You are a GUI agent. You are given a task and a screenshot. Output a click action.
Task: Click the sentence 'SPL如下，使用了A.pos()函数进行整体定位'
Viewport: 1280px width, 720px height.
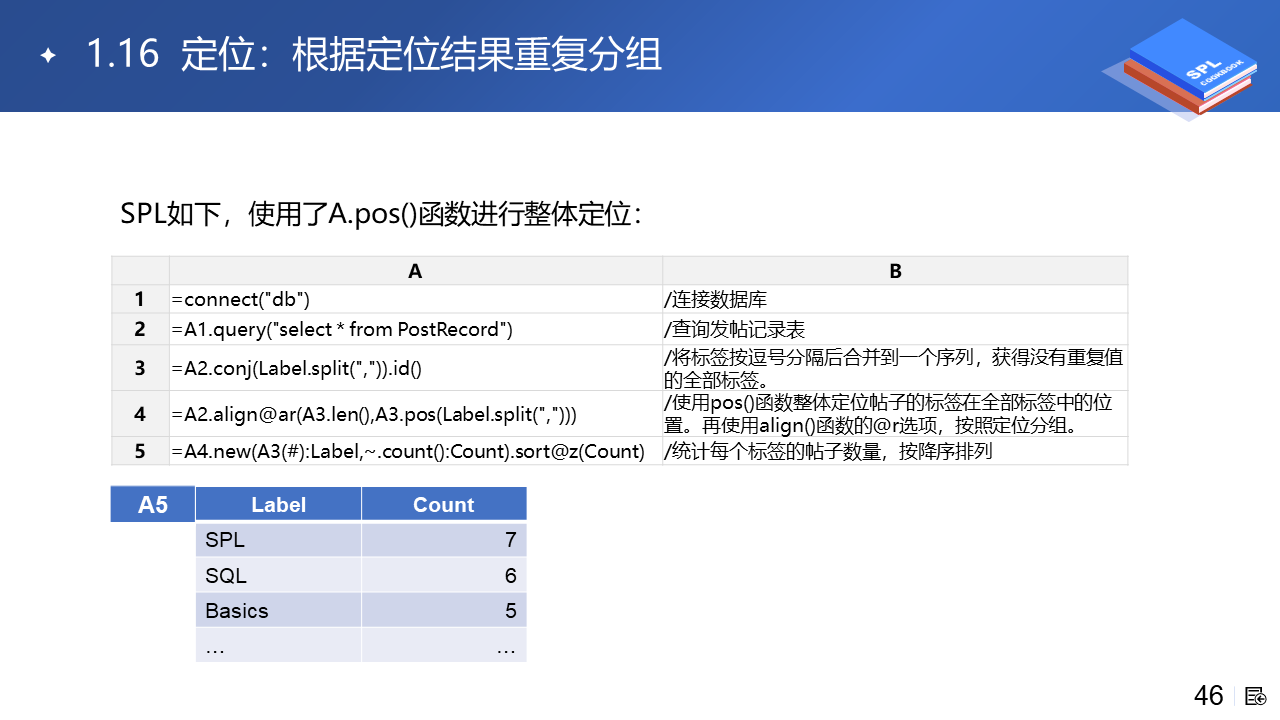(x=381, y=214)
